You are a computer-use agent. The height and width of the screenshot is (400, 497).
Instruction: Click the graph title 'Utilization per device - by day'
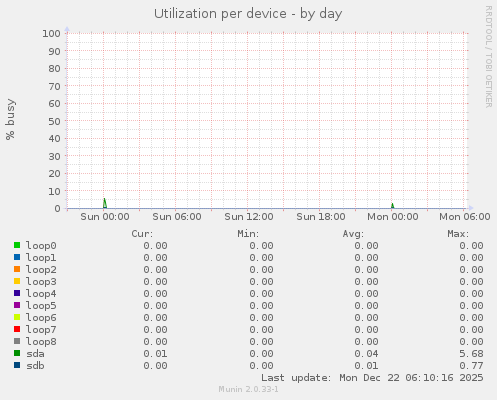248,14
